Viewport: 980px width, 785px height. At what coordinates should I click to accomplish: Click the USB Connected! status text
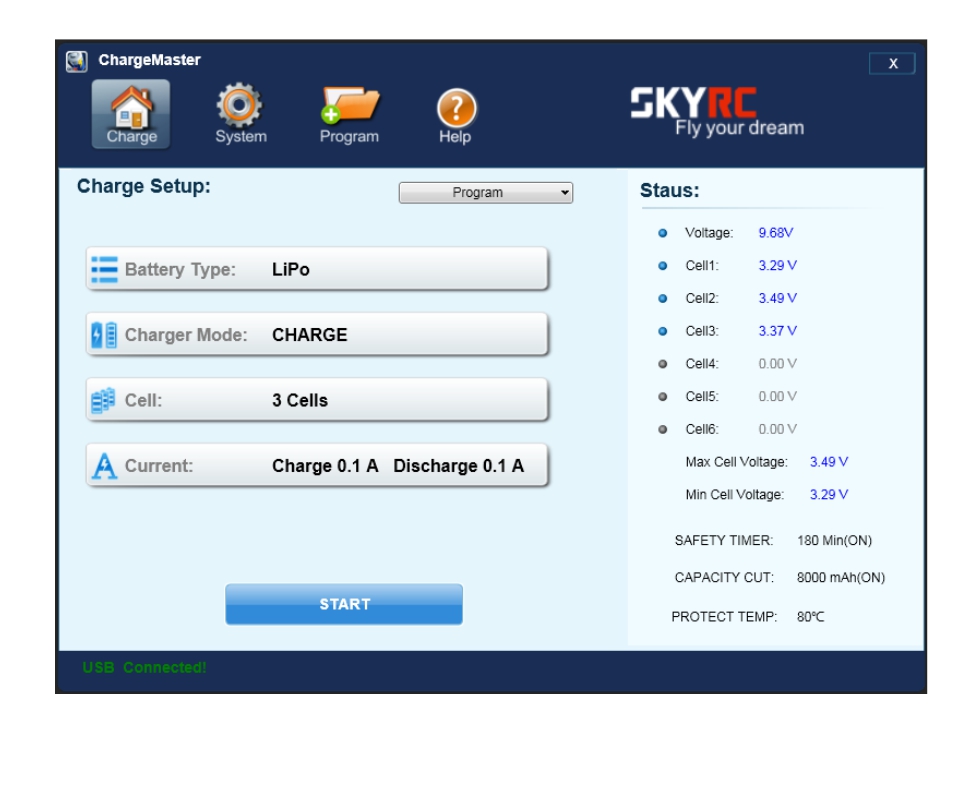point(144,668)
